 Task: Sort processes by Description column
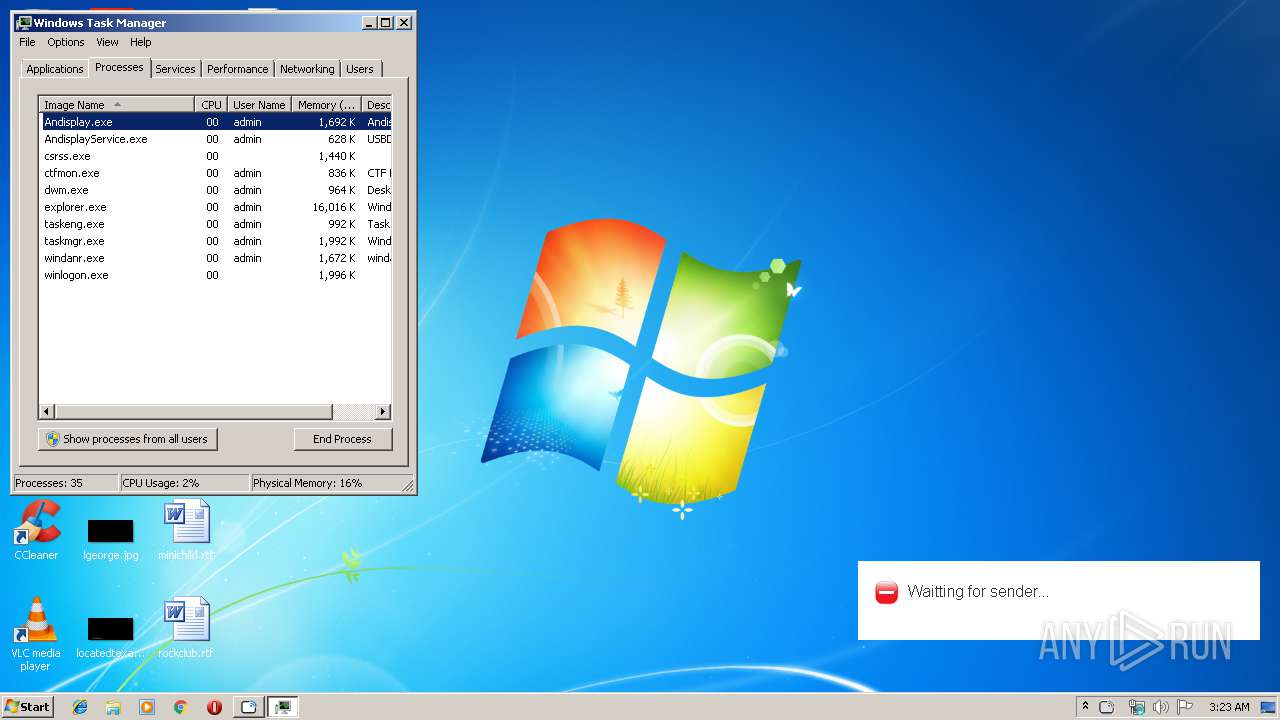coord(377,105)
